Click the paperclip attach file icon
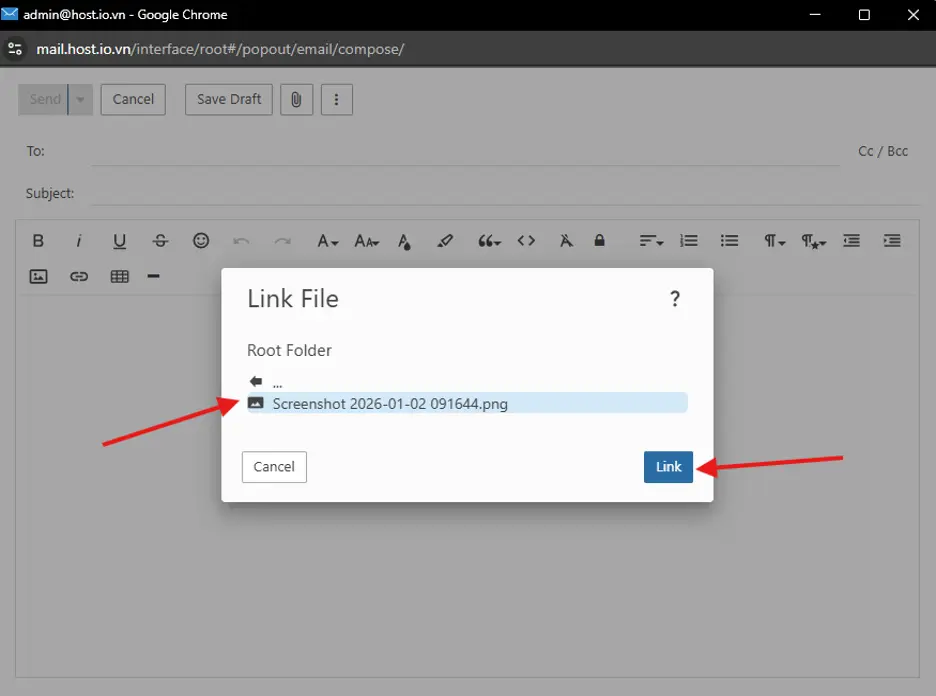 [x=296, y=99]
